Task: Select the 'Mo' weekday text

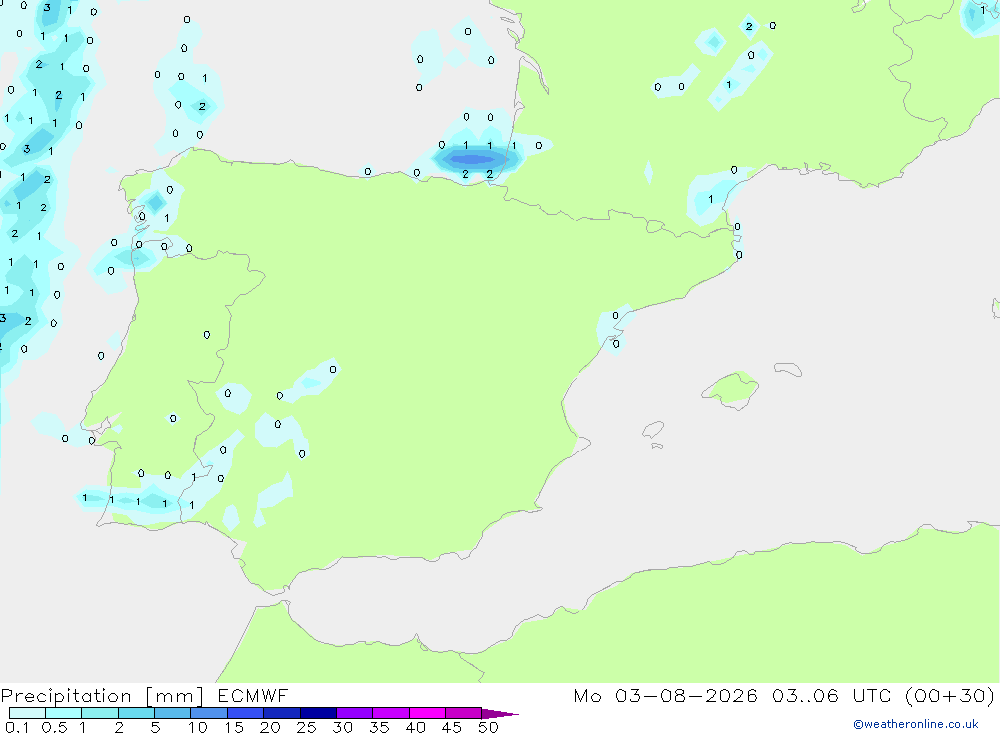Action: [x=587, y=695]
